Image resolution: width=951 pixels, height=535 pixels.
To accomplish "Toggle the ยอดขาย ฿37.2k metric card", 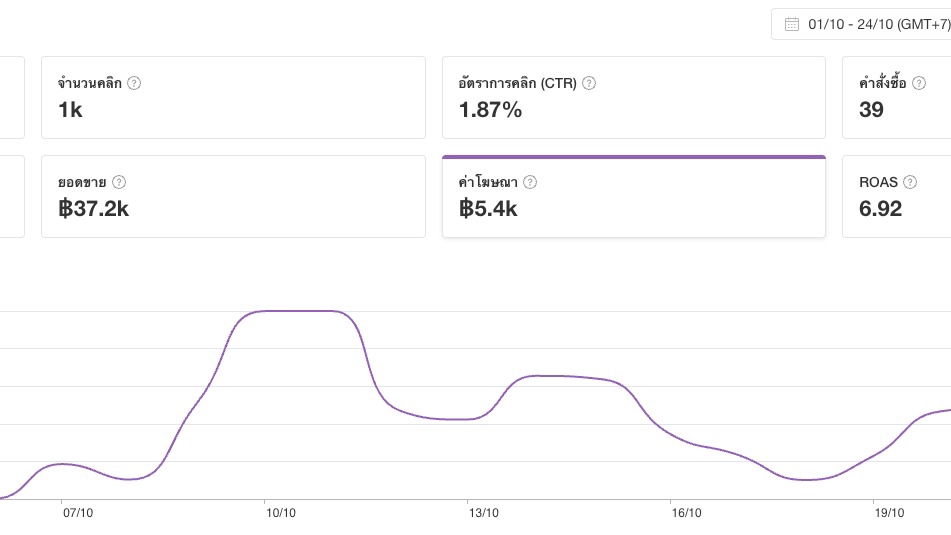I will [x=233, y=196].
